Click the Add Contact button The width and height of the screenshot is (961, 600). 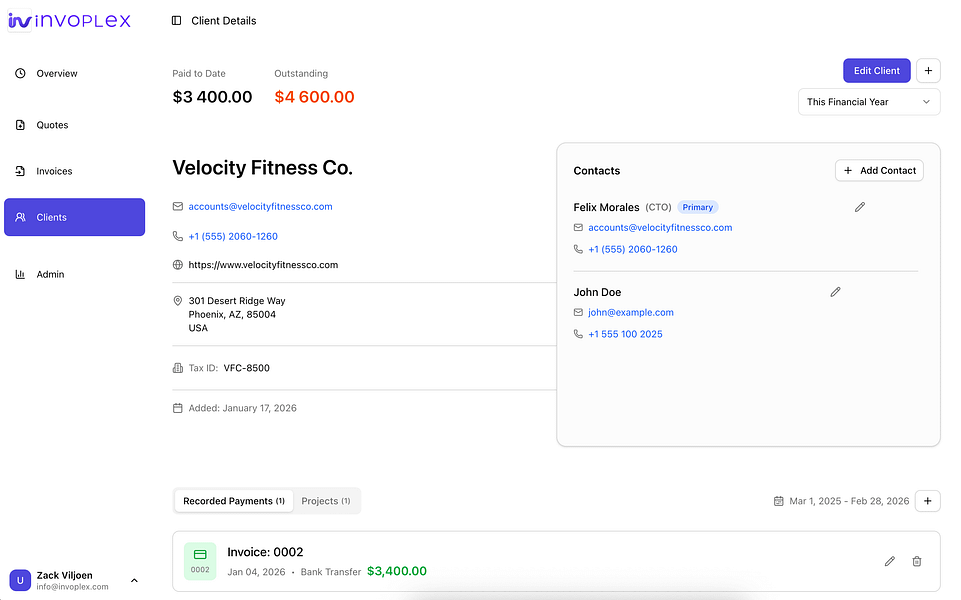pos(879,171)
